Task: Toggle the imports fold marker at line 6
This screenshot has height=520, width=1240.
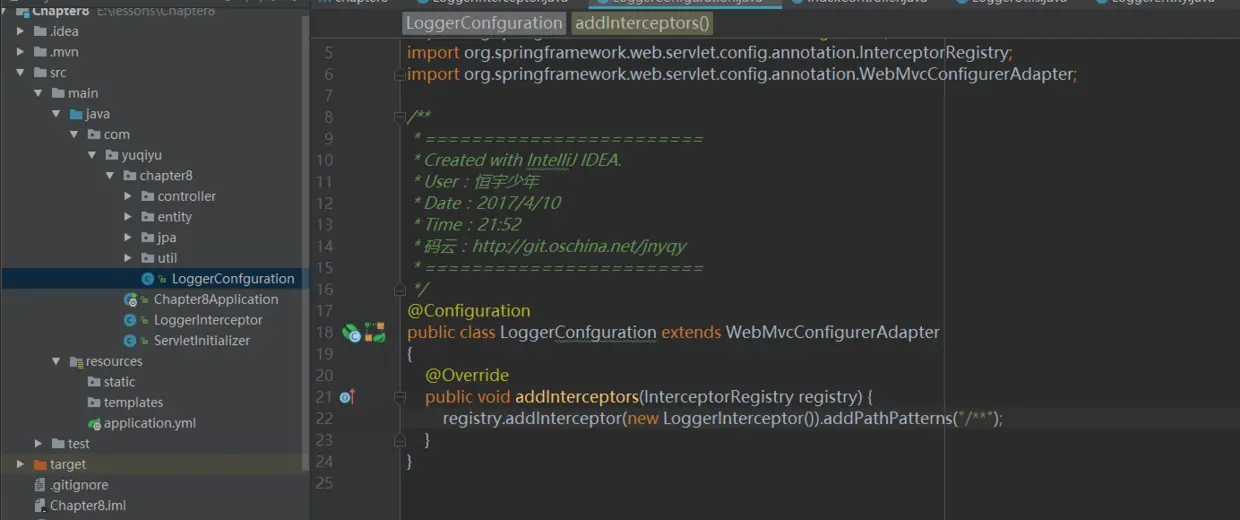Action: point(400,74)
